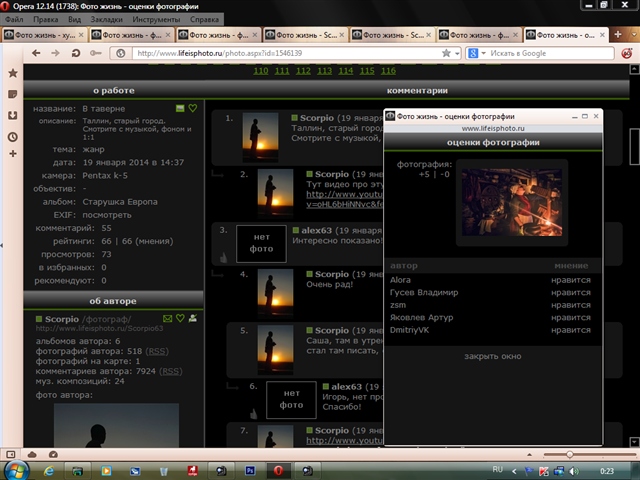Image resolution: width=640 pixels, height=480 pixels.
Task: Open the Инструменты menu
Action: point(155,19)
